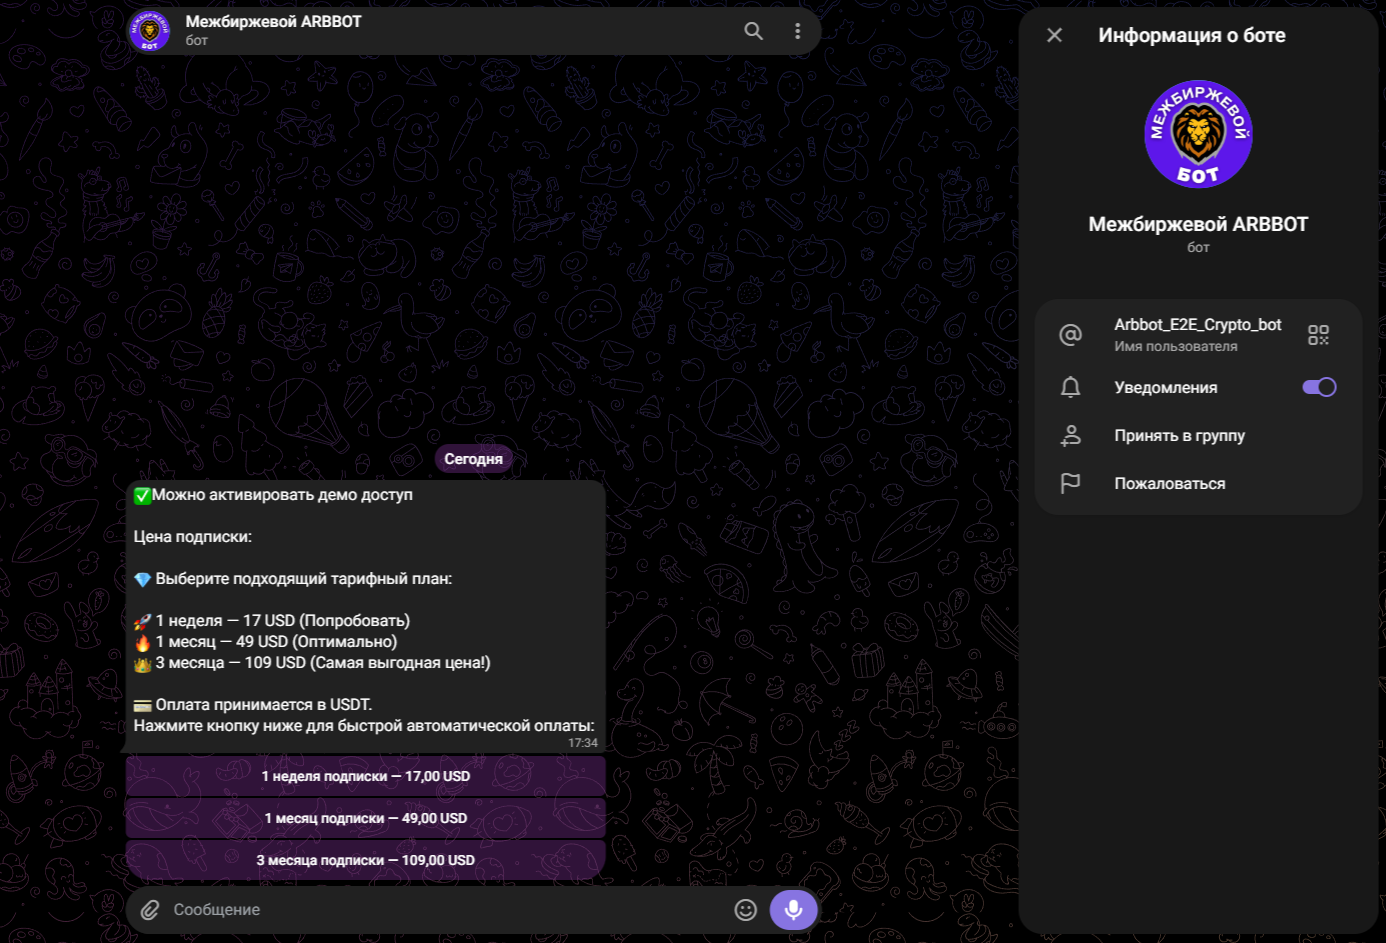Toggle the notifications switch off
This screenshot has width=1386, height=943.
[1319, 387]
